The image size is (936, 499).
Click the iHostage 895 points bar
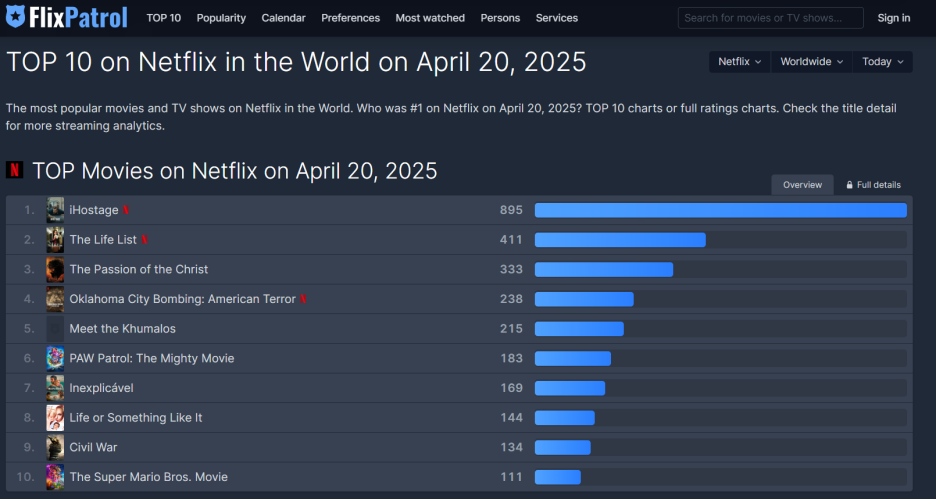tap(721, 210)
